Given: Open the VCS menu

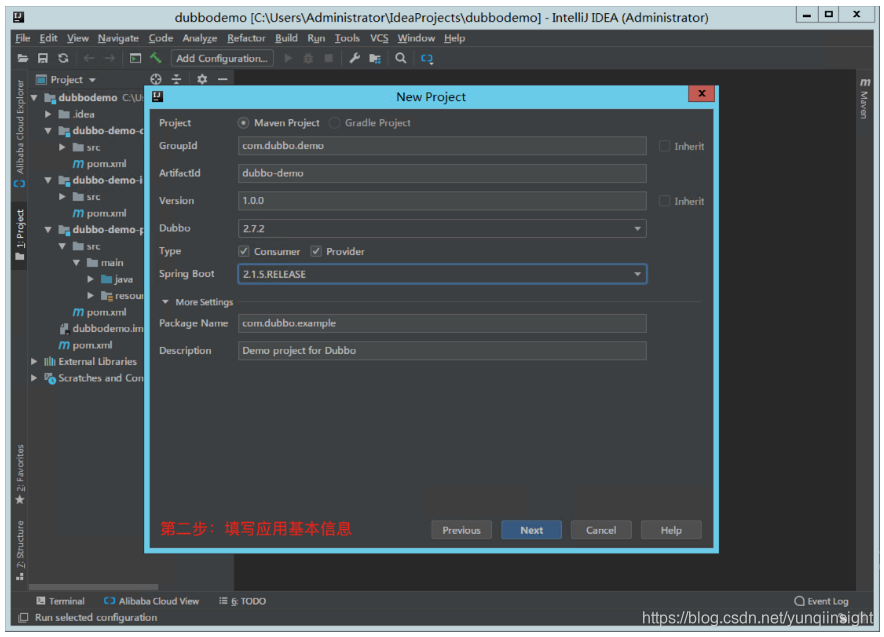Looking at the screenshot, I should tap(379, 38).
